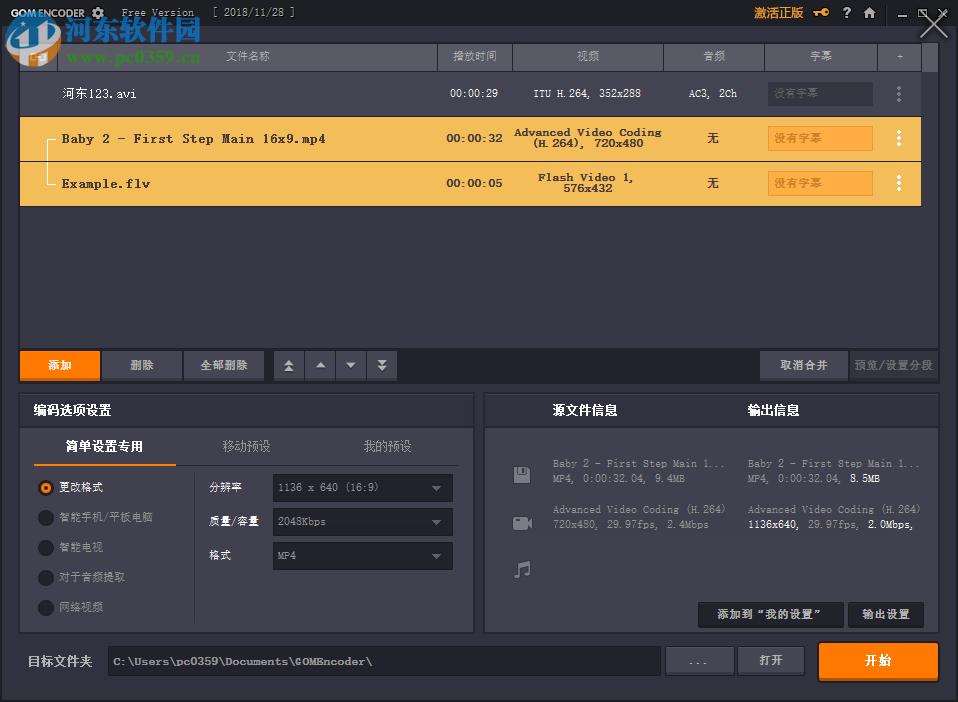
Task: Click the key icon near 激活正版
Action: click(822, 13)
